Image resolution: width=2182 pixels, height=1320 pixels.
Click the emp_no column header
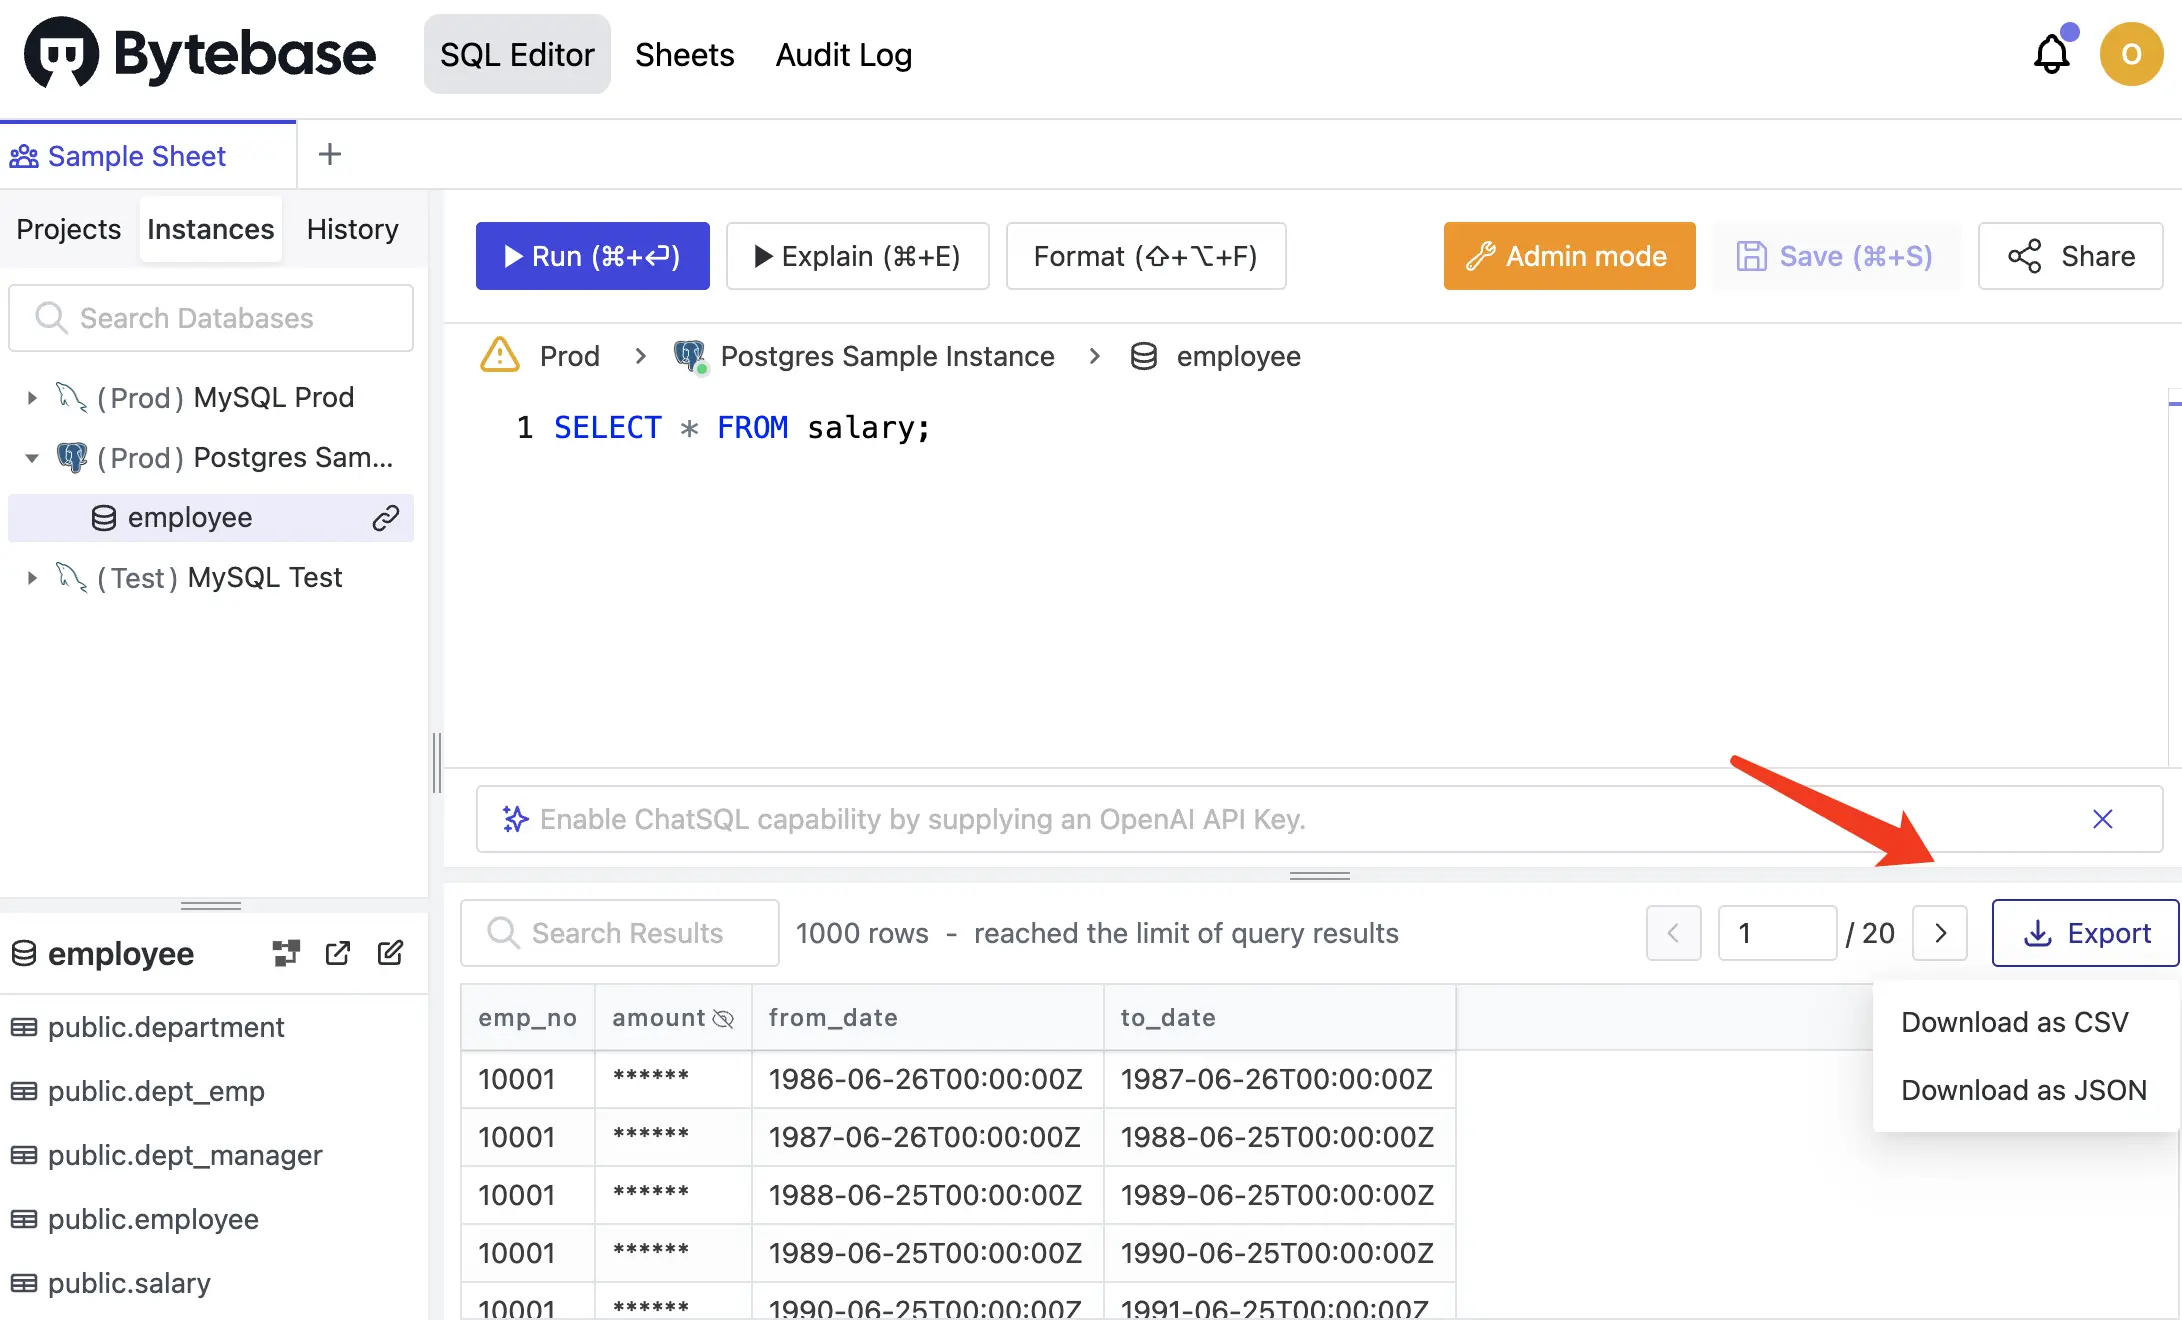(x=527, y=1018)
